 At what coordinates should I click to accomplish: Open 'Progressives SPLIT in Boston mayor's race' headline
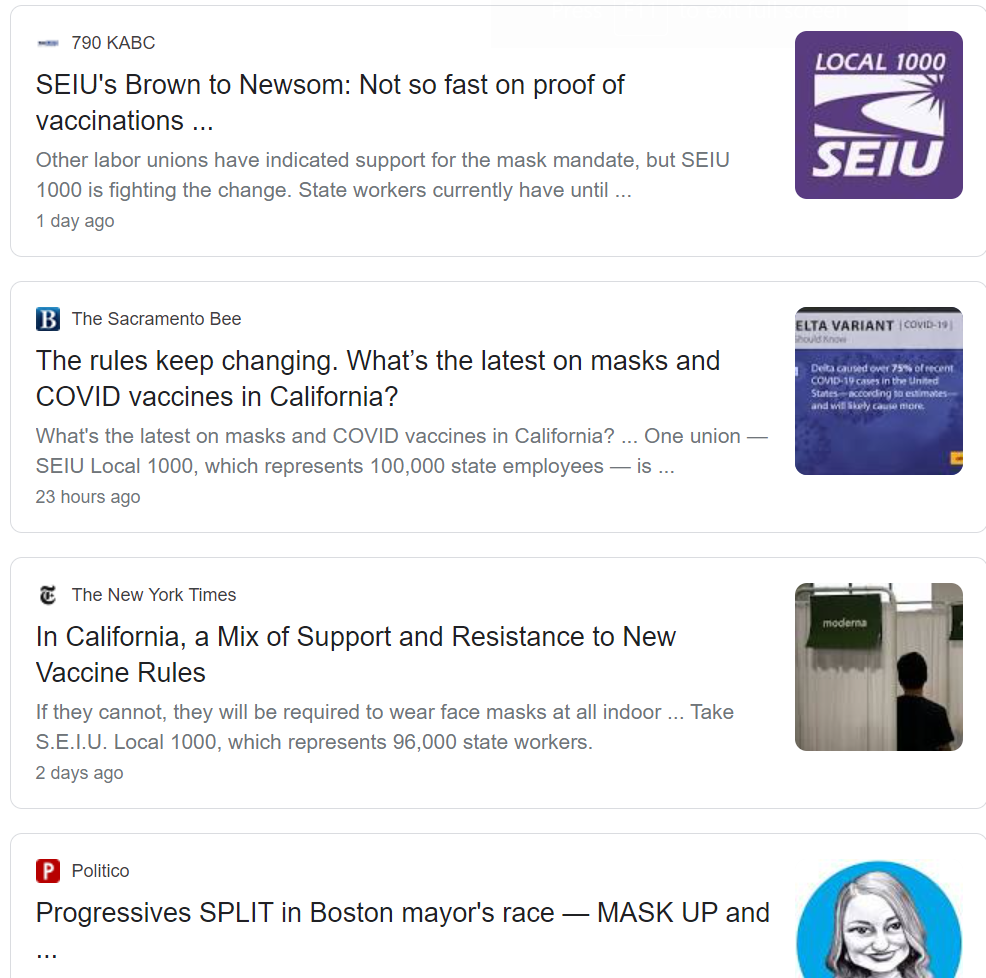402,930
